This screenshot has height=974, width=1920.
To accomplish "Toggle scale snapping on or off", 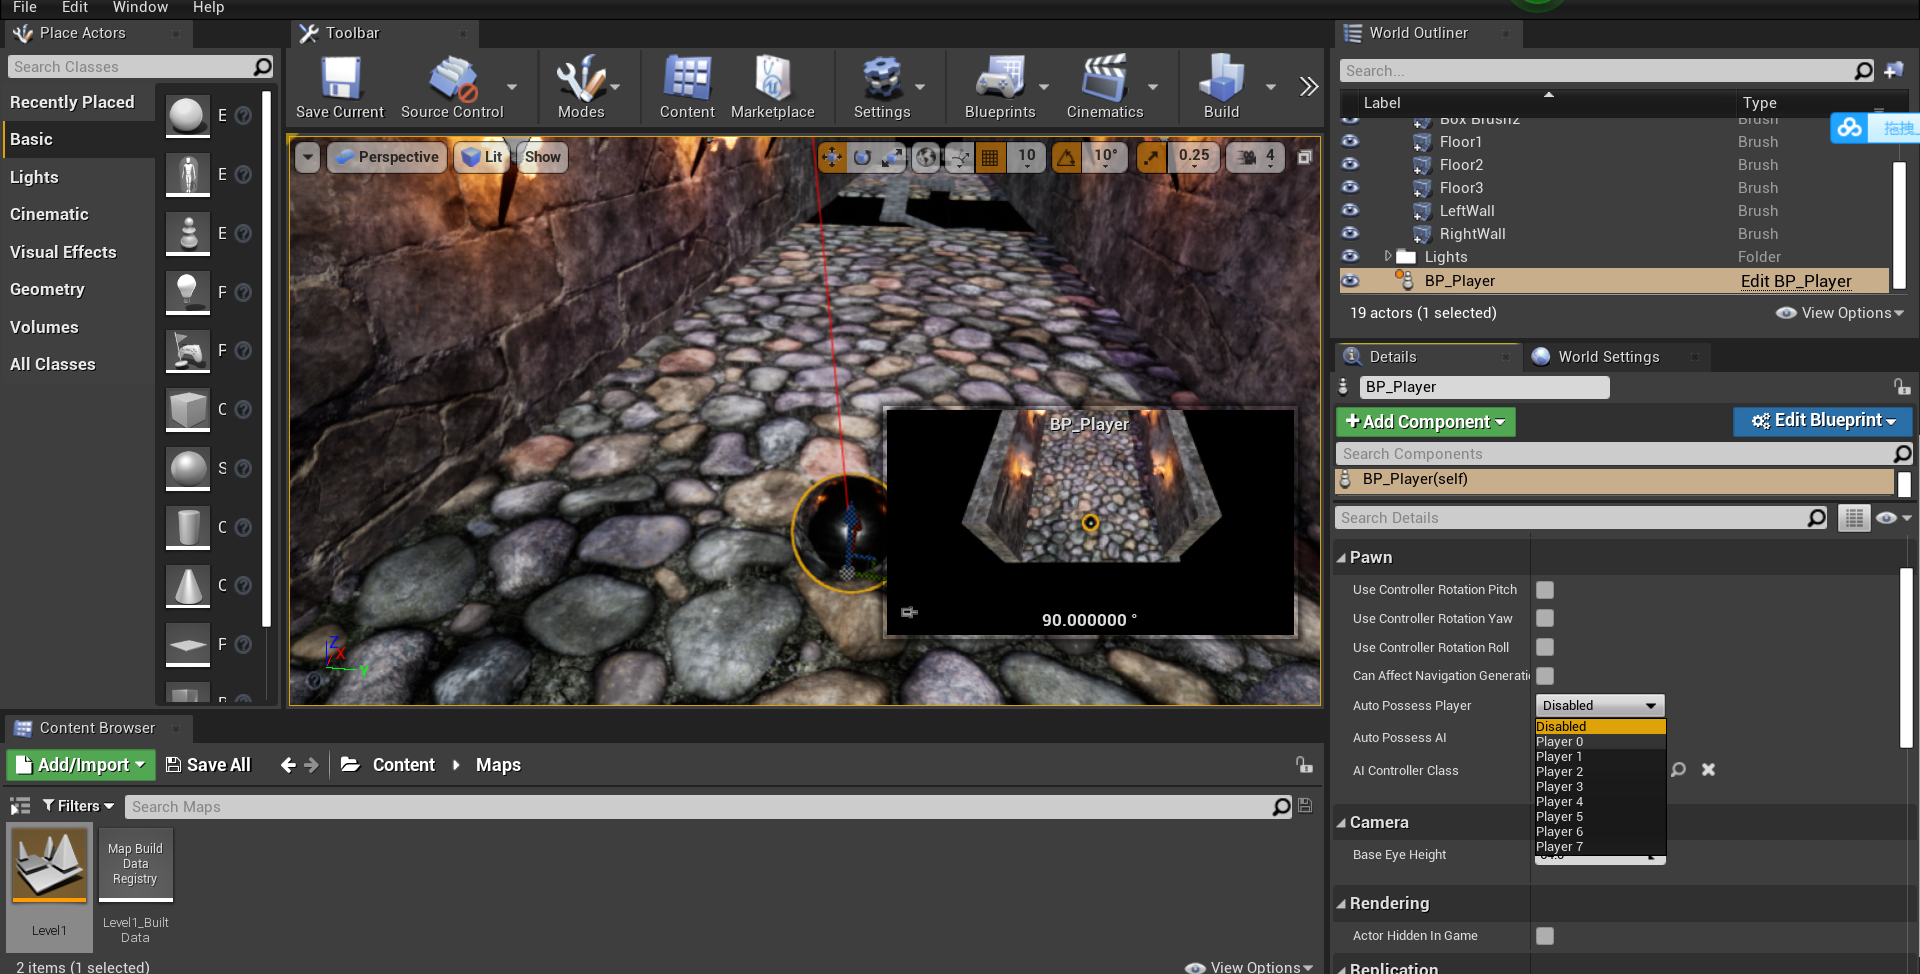I will 1152,157.
